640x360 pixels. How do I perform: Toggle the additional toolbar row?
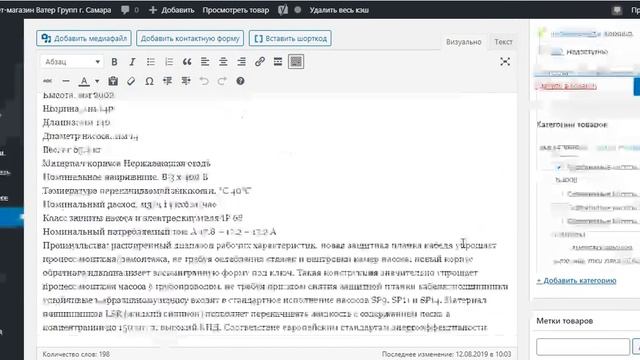pyautogui.click(x=296, y=62)
